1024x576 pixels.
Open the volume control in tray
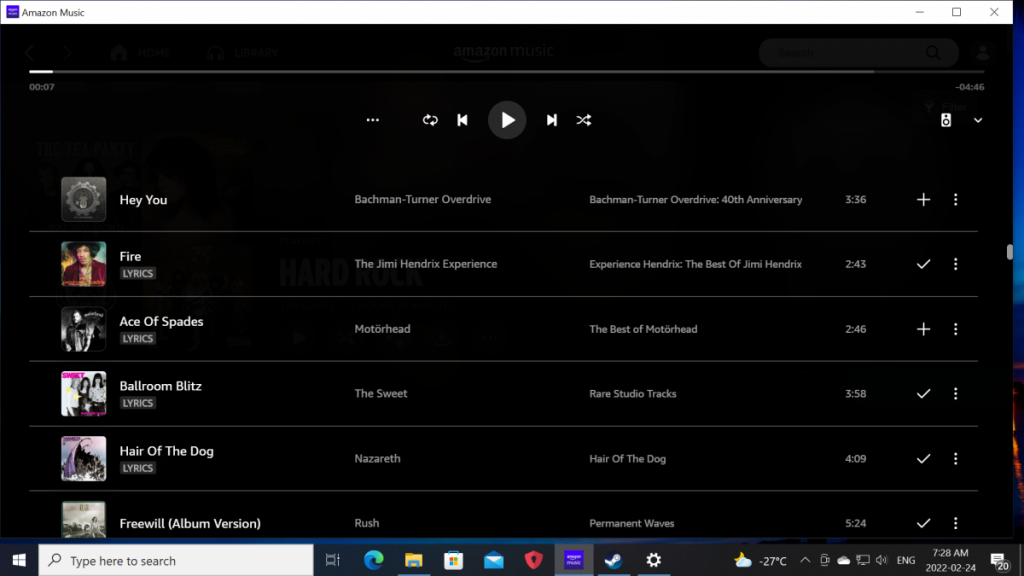coord(882,560)
